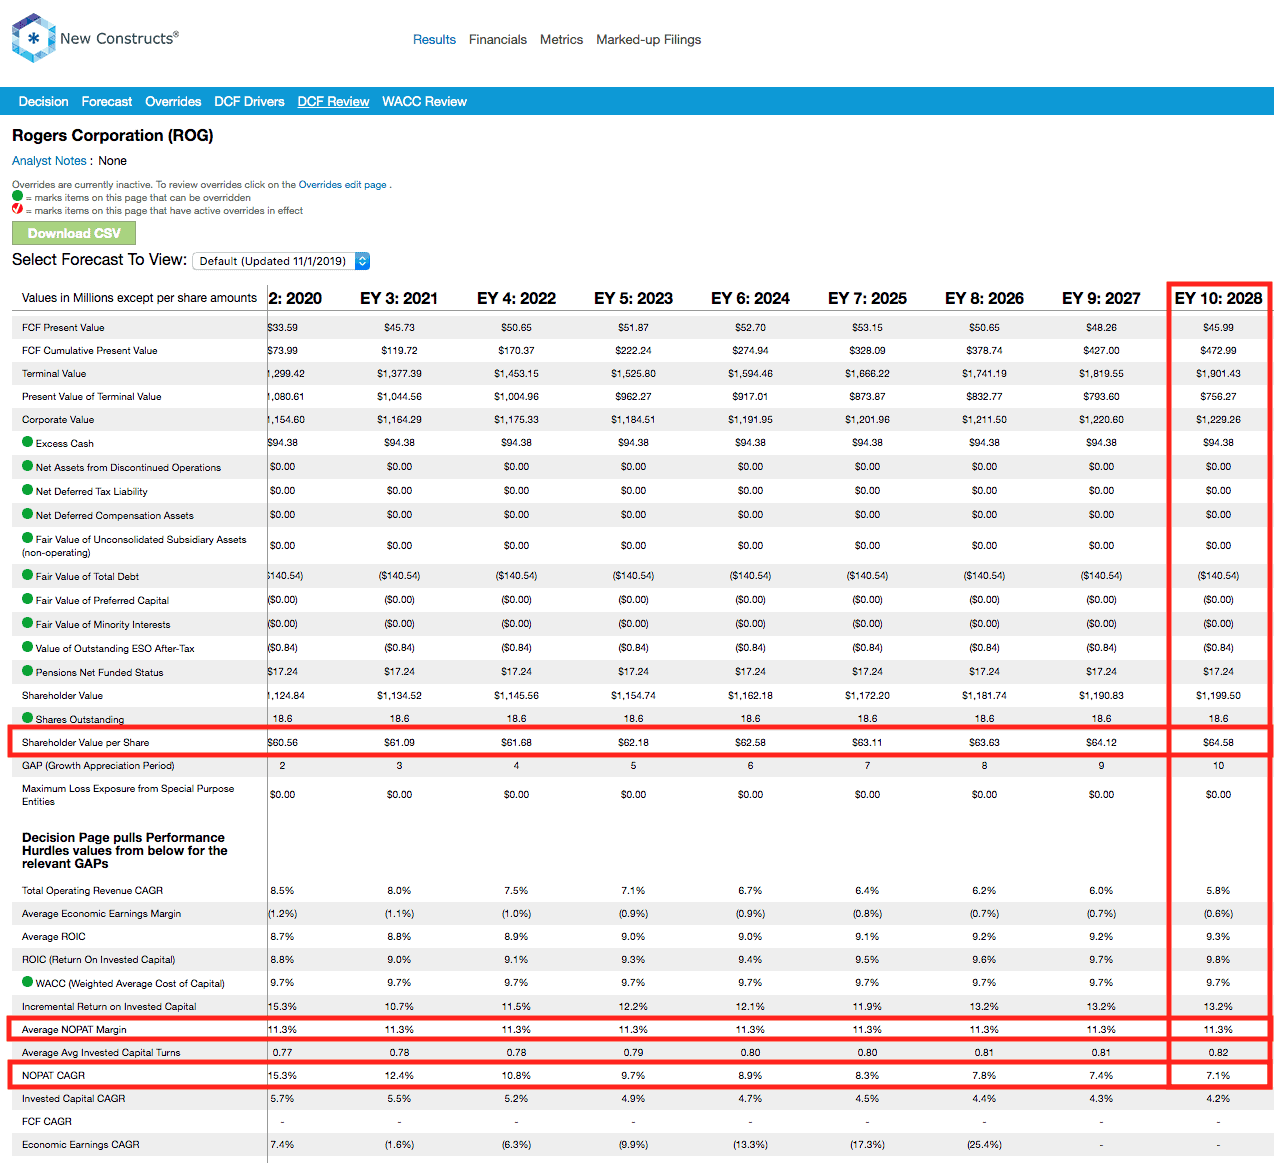Click the Total Operating Revenue CAGR label
This screenshot has height=1163, width=1274.
click(x=92, y=891)
